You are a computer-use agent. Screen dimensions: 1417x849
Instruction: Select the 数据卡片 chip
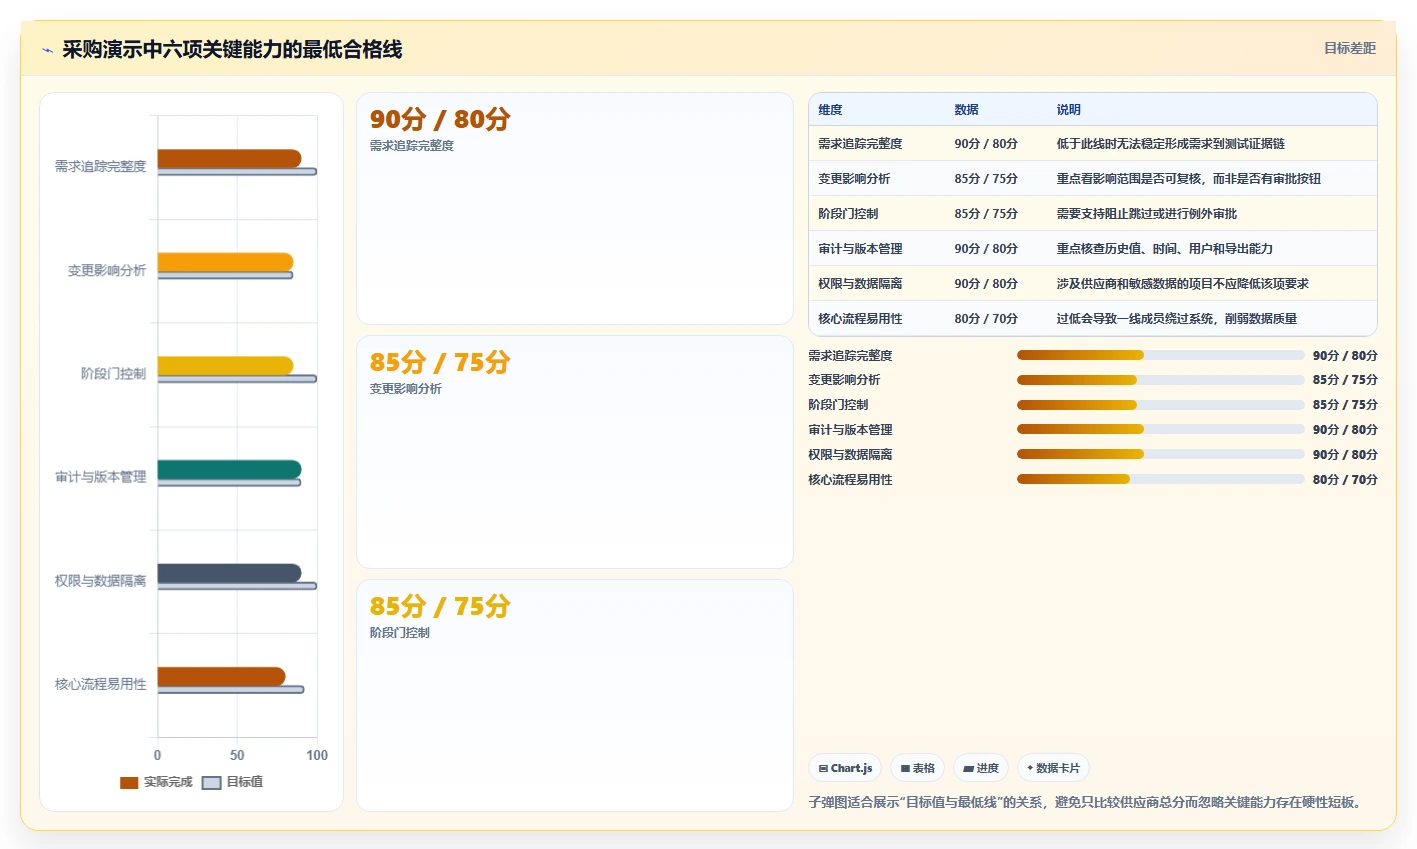pyautogui.click(x=1053, y=768)
